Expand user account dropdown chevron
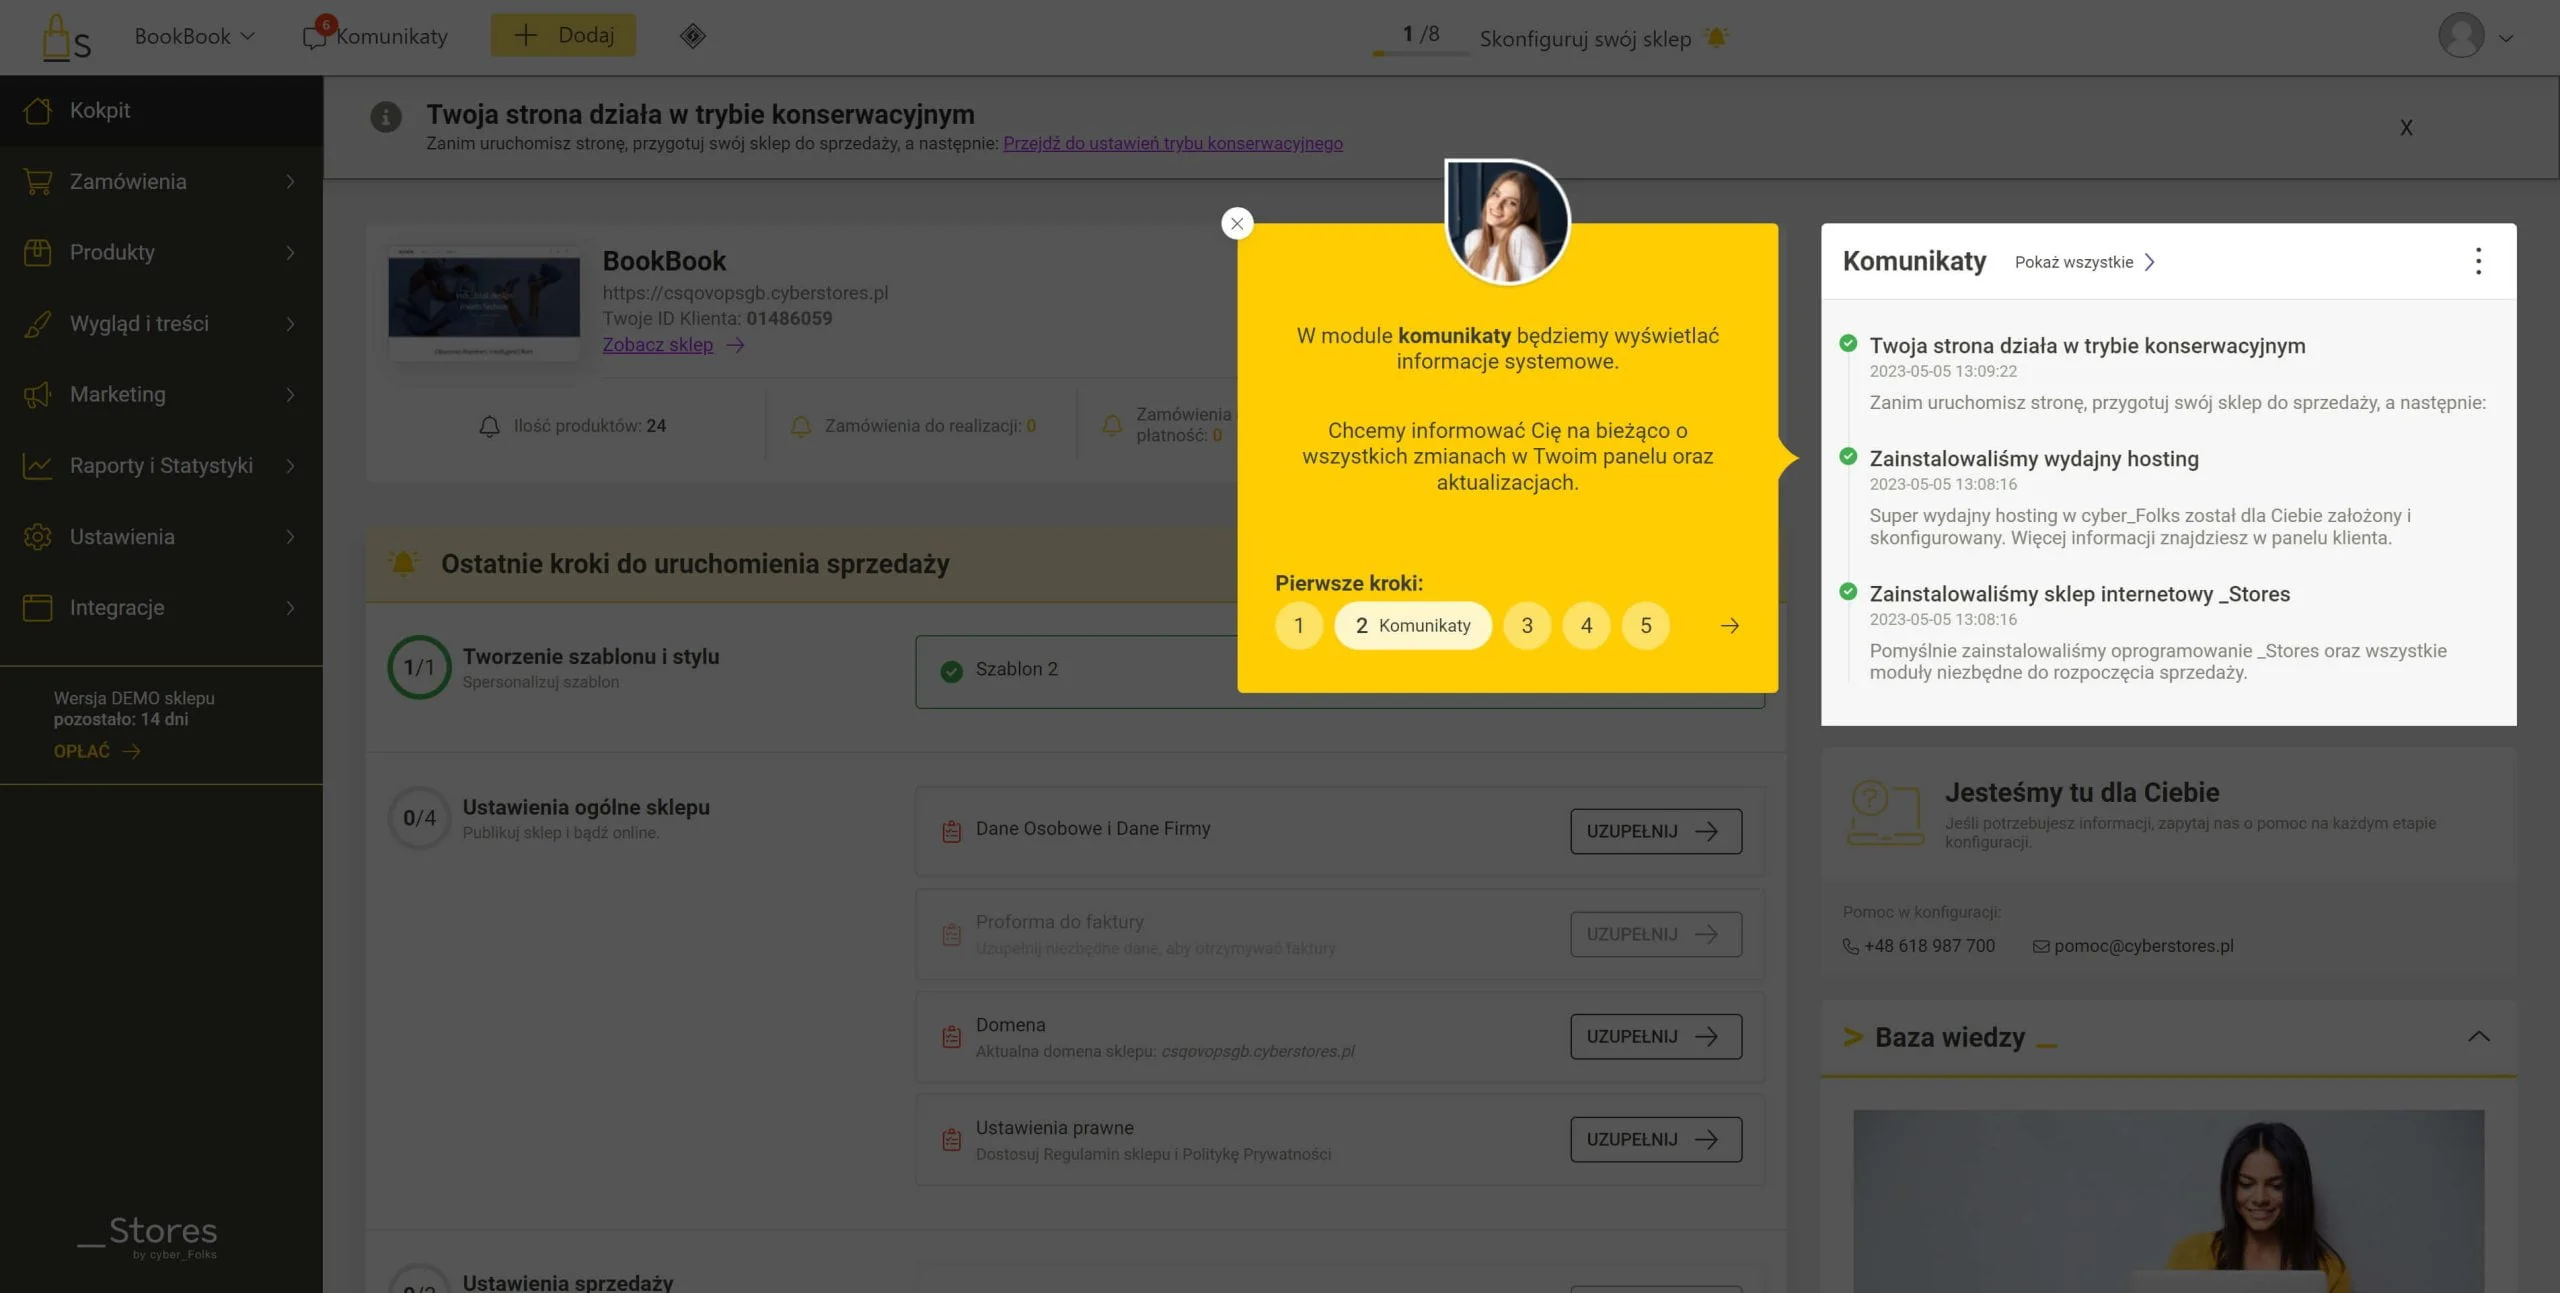 click(x=2506, y=38)
